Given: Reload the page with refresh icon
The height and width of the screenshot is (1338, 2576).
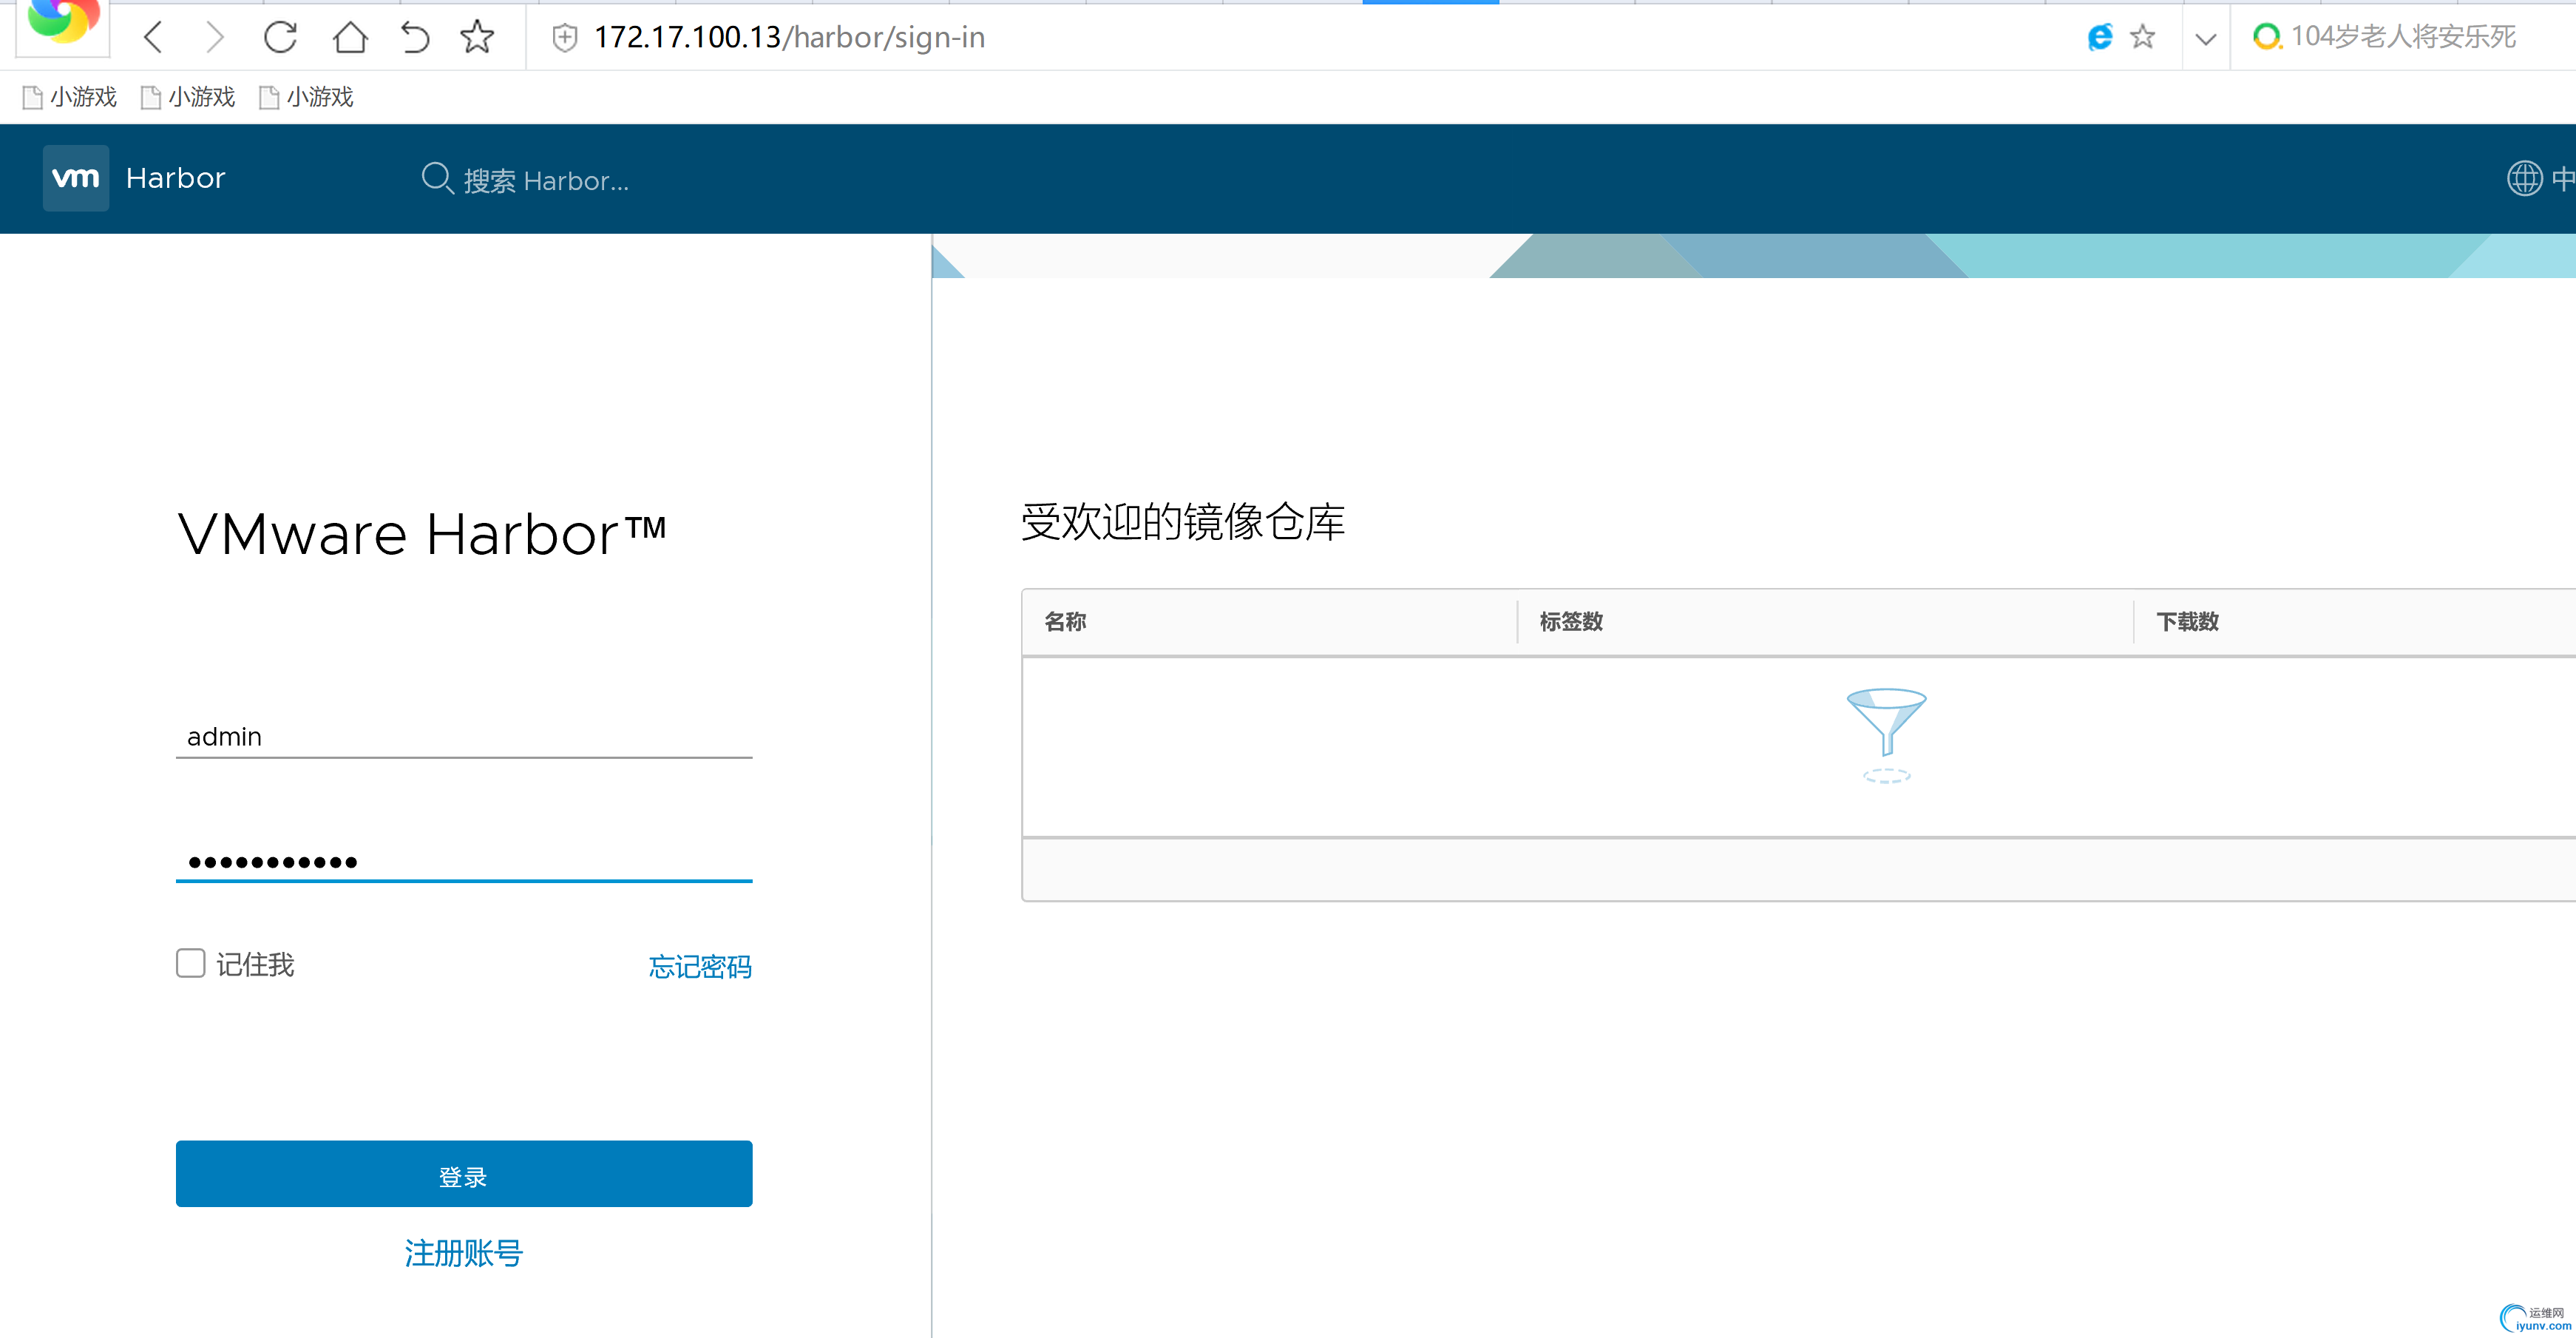Looking at the screenshot, I should 280,38.
